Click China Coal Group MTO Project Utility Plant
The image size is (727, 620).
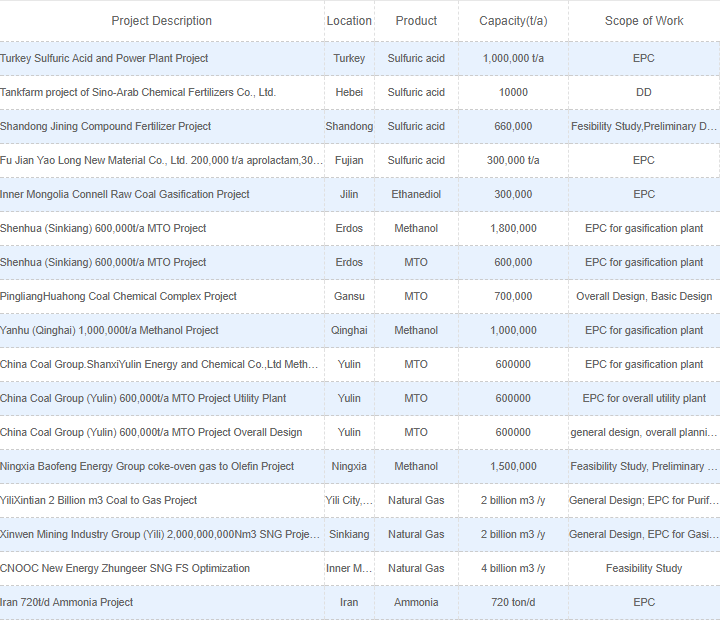coord(143,398)
